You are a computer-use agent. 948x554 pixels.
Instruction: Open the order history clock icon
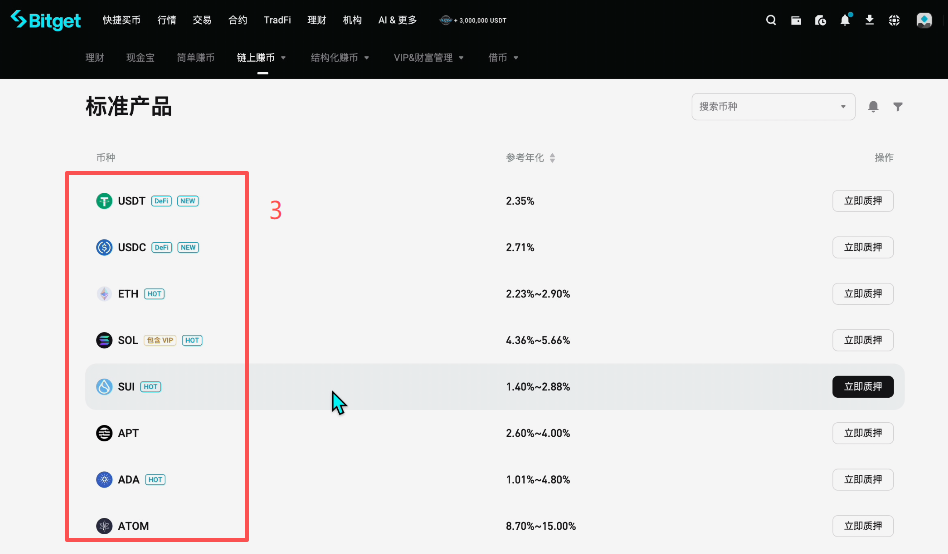click(820, 21)
